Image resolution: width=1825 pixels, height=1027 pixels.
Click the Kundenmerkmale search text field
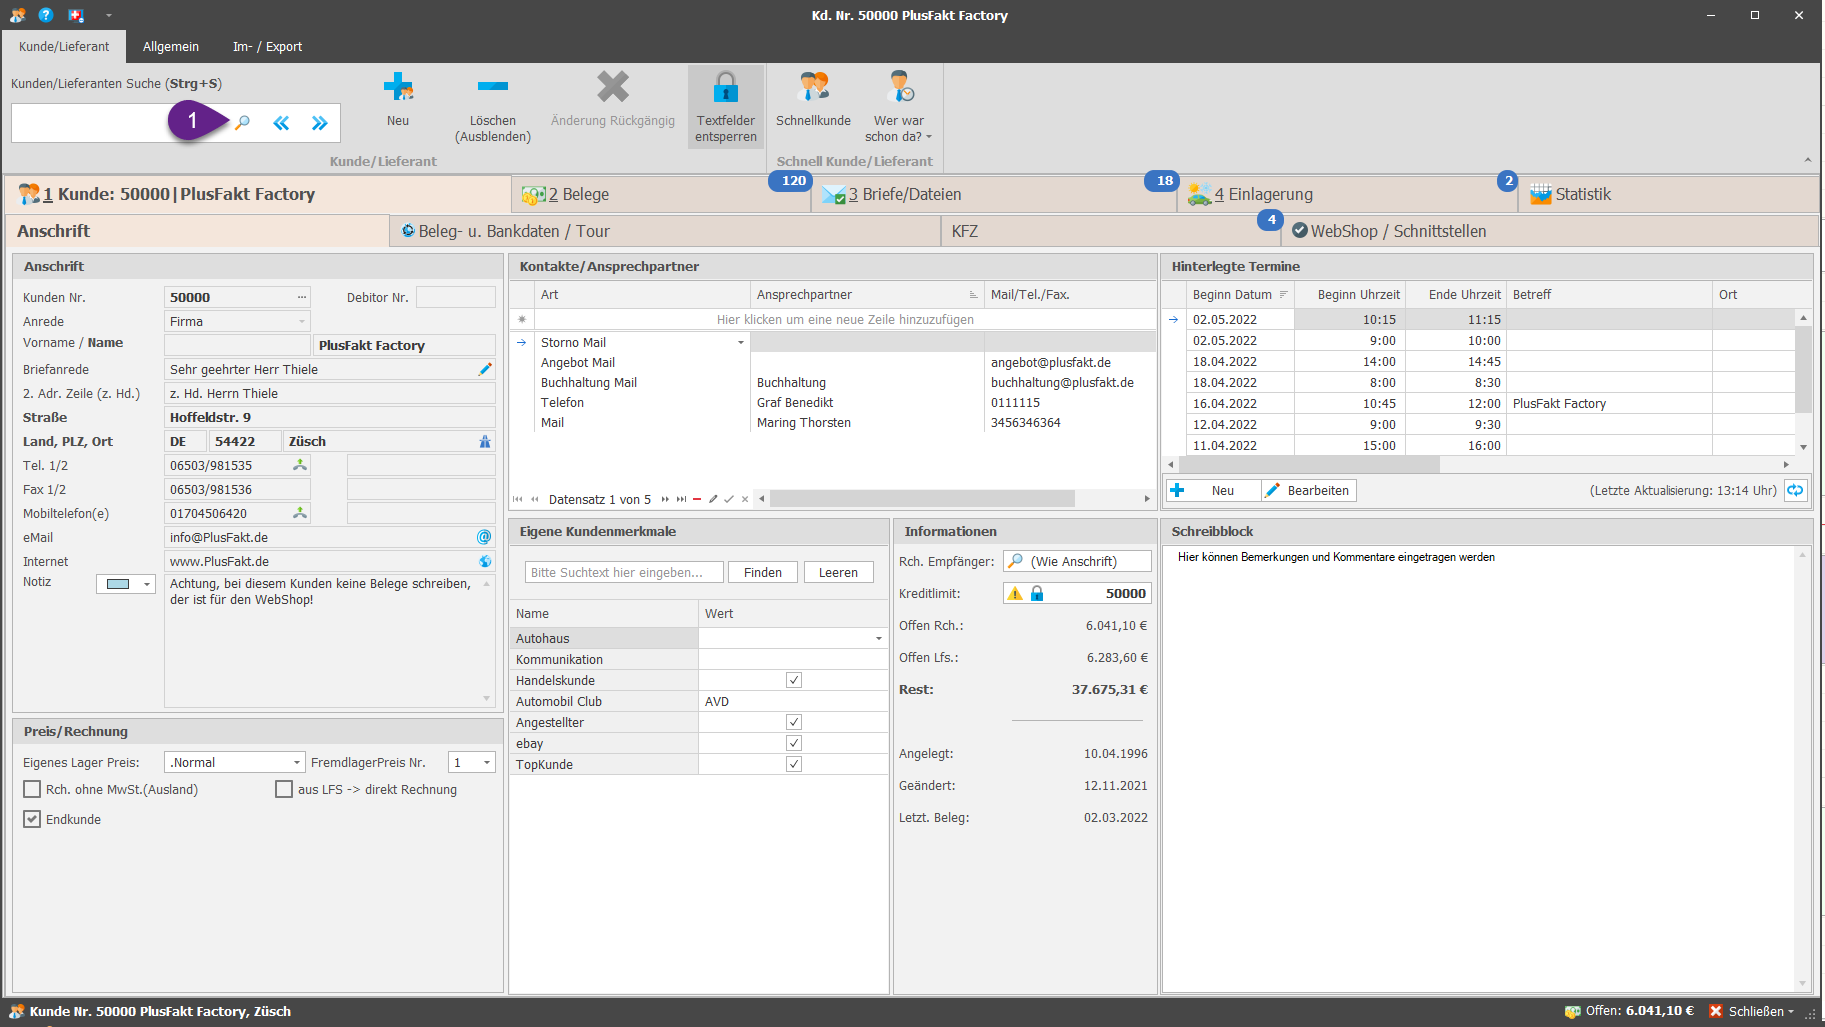coord(624,572)
